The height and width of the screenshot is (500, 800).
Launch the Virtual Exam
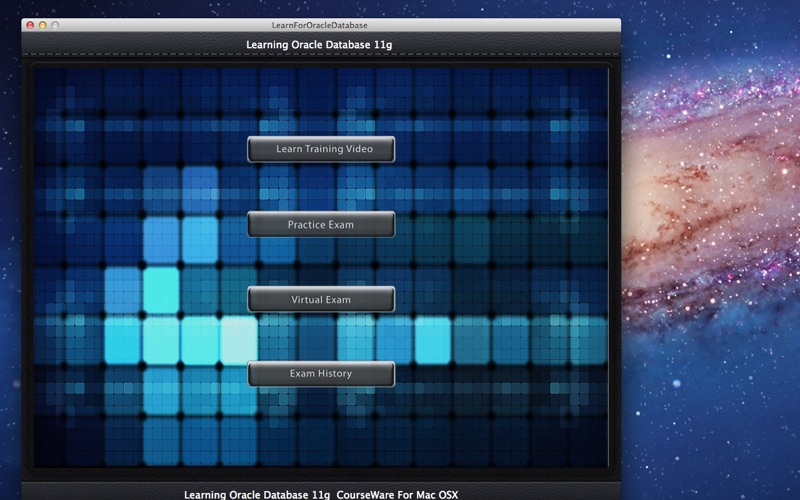(x=321, y=299)
